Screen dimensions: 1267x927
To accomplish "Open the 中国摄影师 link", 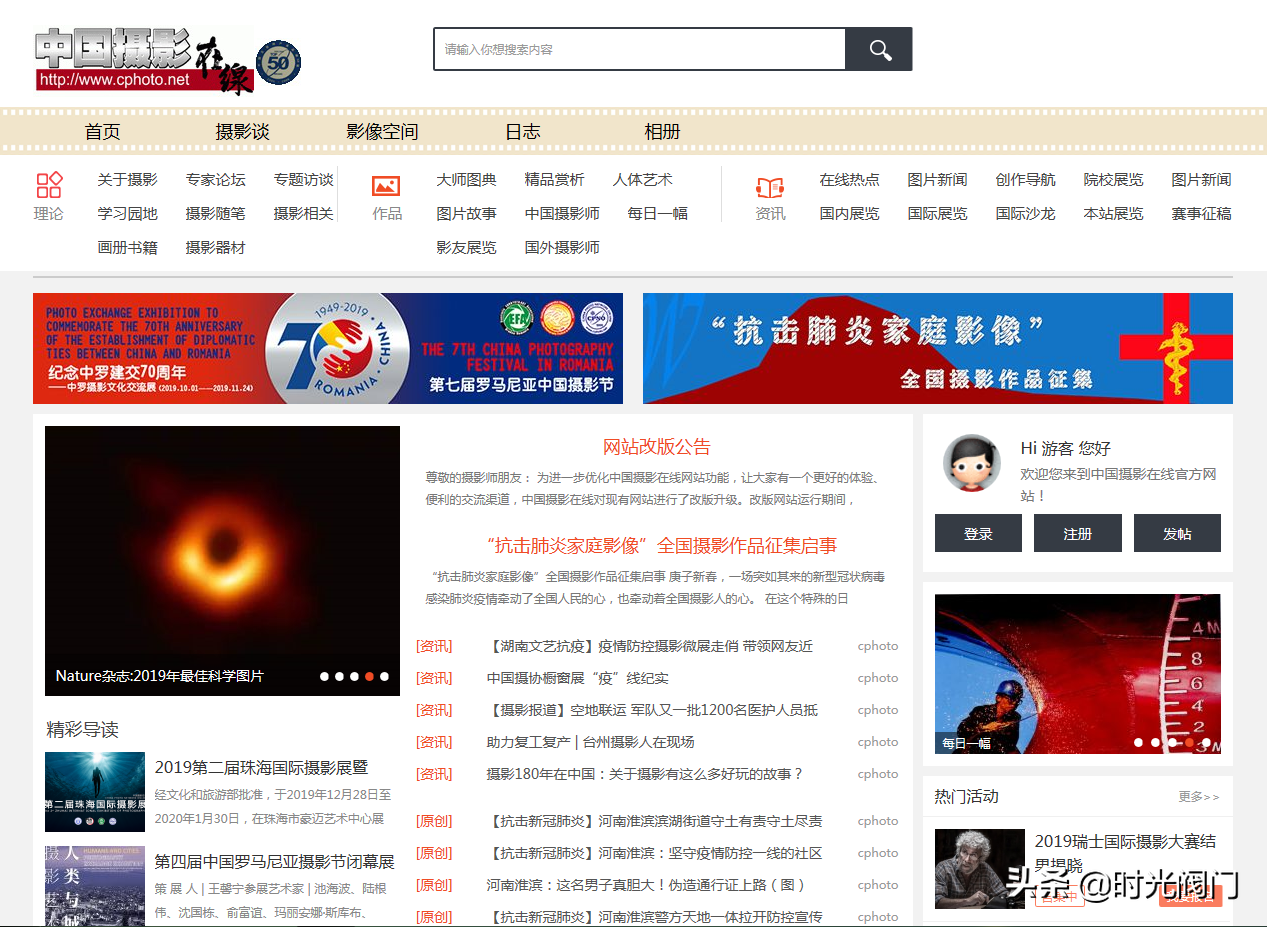I will (562, 214).
